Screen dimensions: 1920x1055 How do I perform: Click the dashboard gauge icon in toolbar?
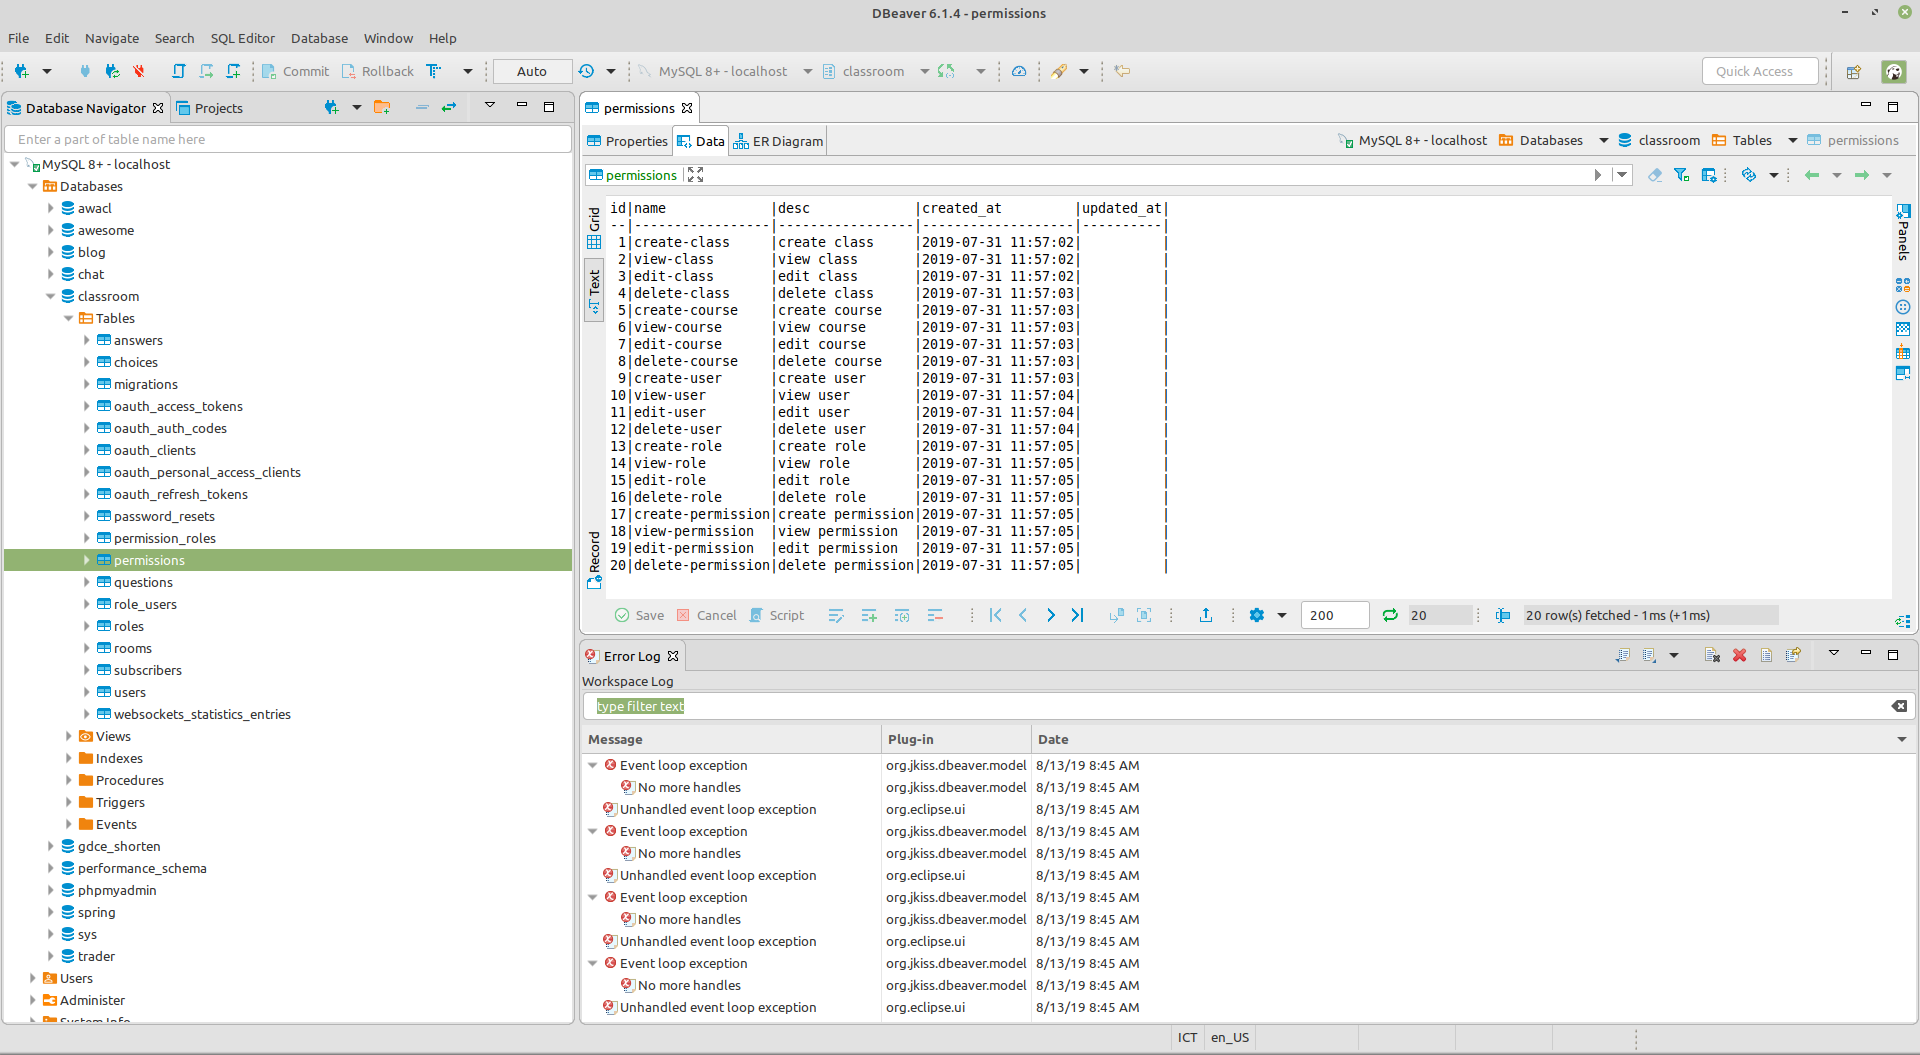tap(1019, 71)
